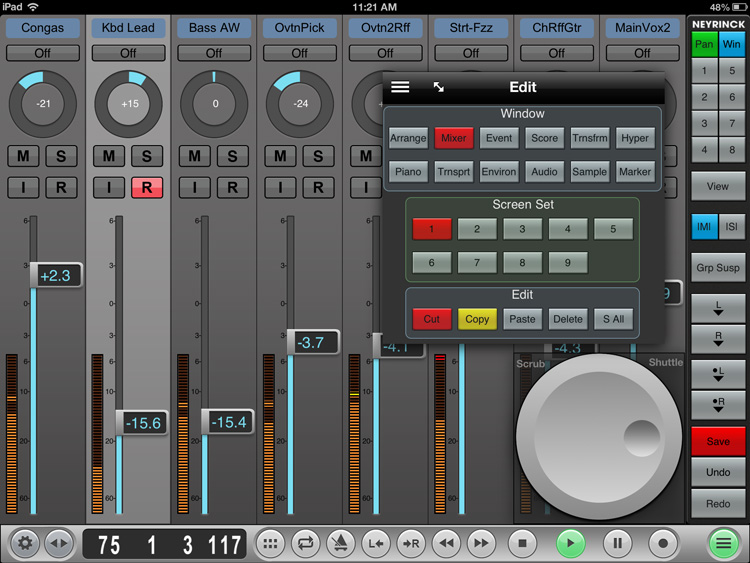The height and width of the screenshot is (563, 750).
Task: Tap the View button
Action: [718, 187]
